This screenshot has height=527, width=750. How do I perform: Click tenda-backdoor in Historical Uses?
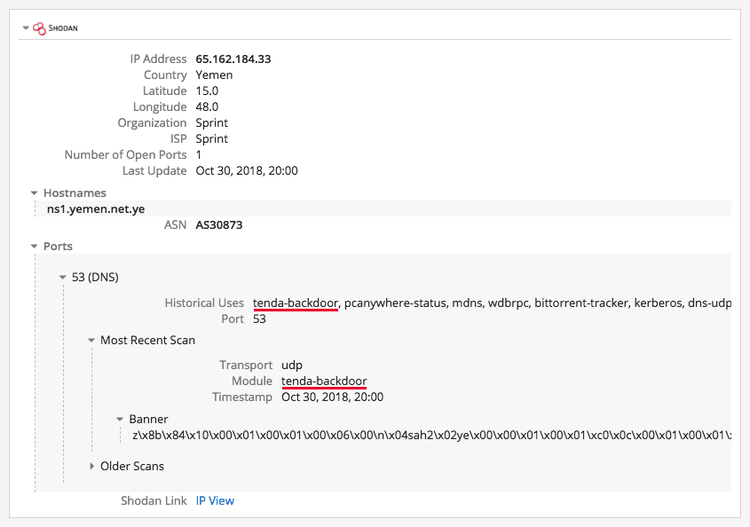(x=296, y=302)
